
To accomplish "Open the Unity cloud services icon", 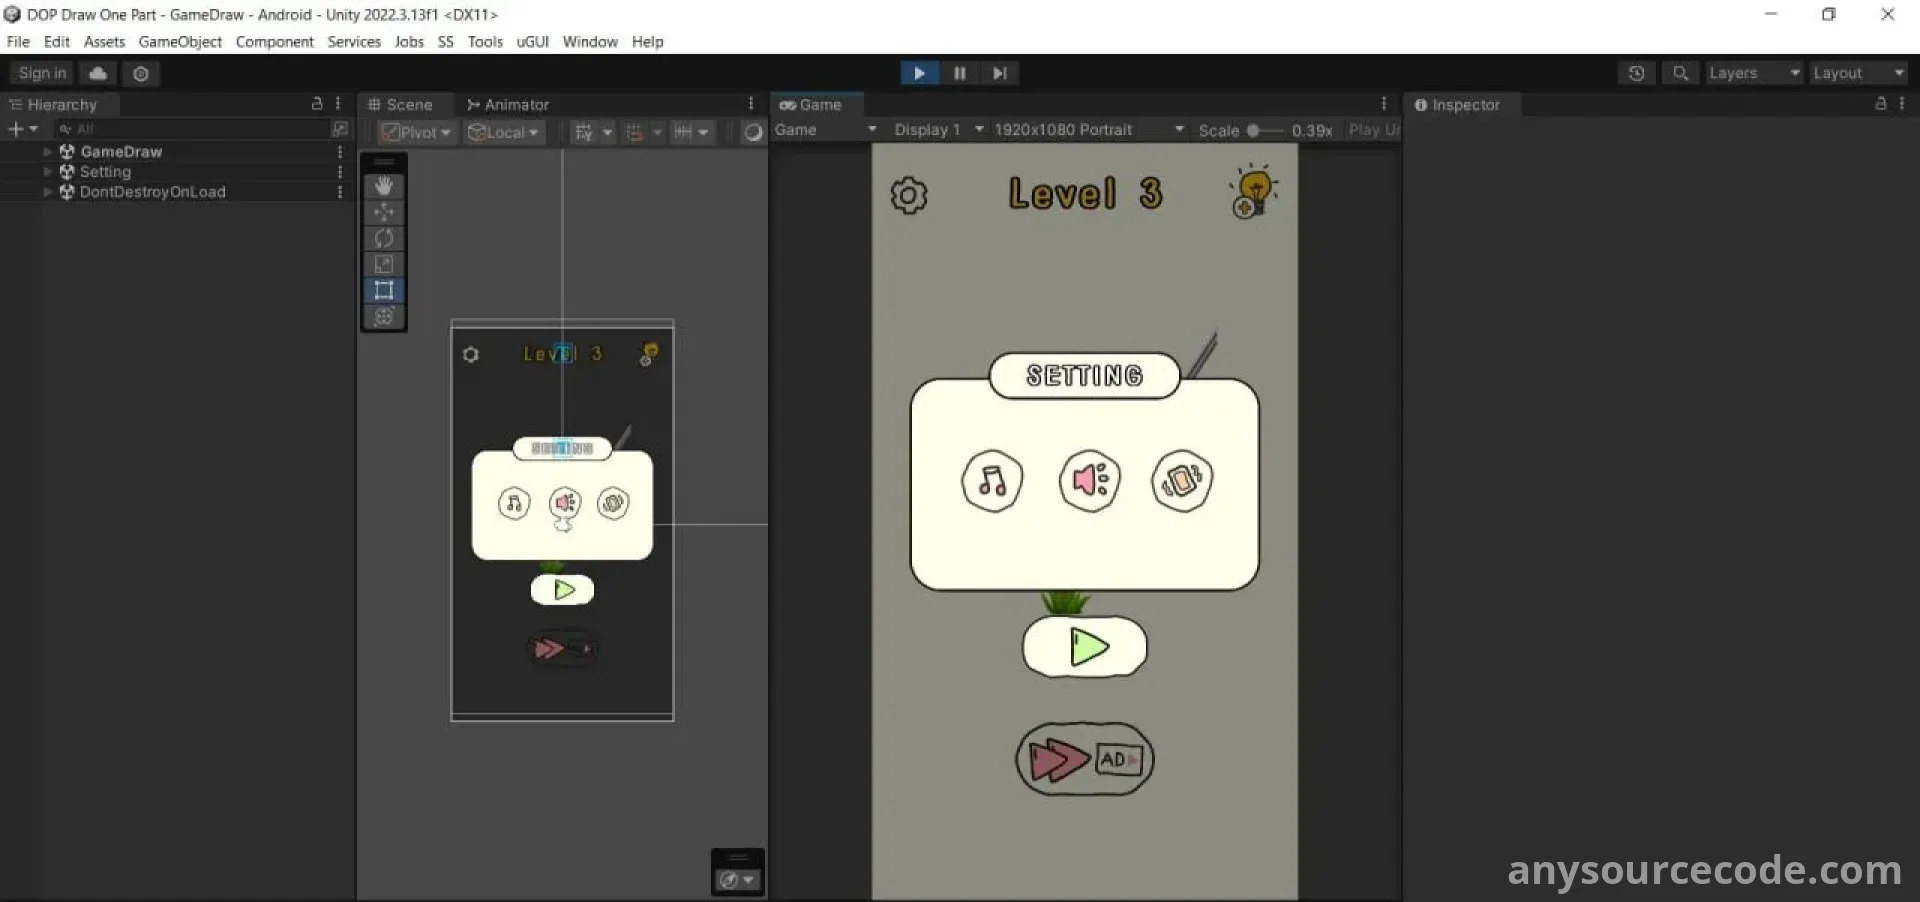I will coord(98,73).
